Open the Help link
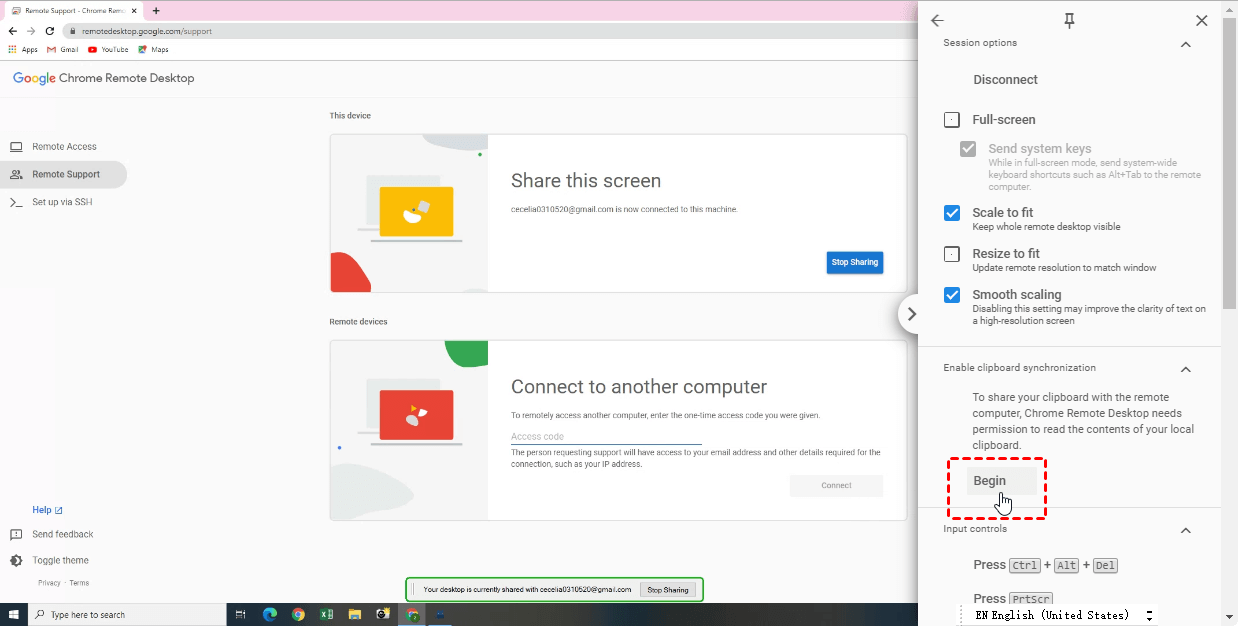This screenshot has width=1238, height=626. pyautogui.click(x=47, y=510)
